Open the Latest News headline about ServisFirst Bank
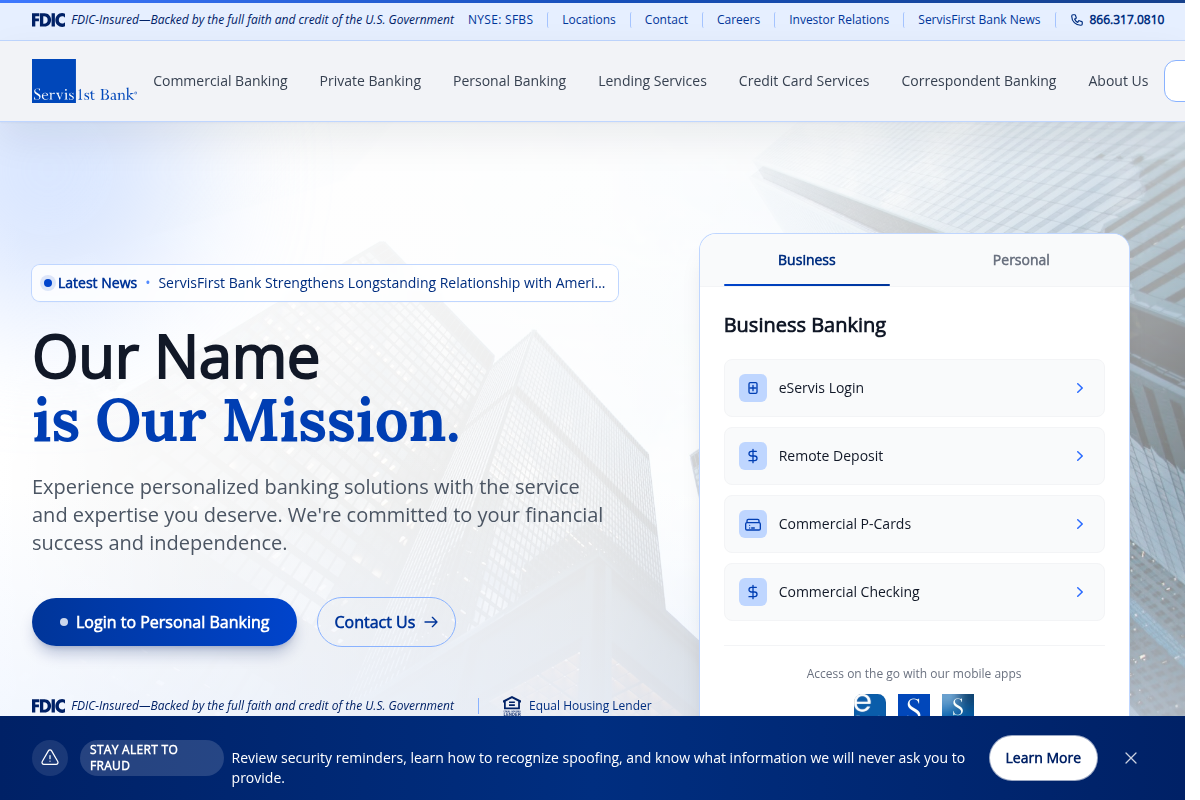 [x=382, y=283]
